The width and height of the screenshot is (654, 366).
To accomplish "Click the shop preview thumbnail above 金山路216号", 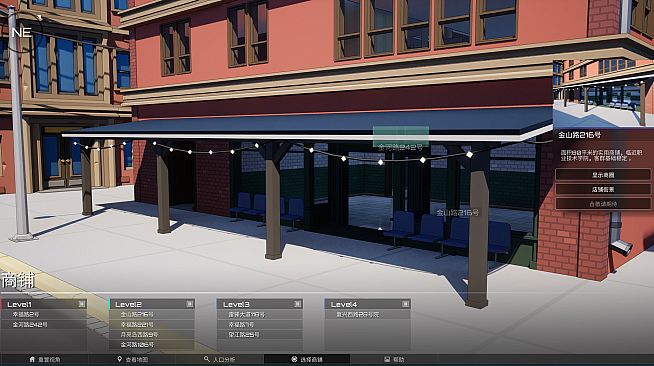I will [x=603, y=93].
